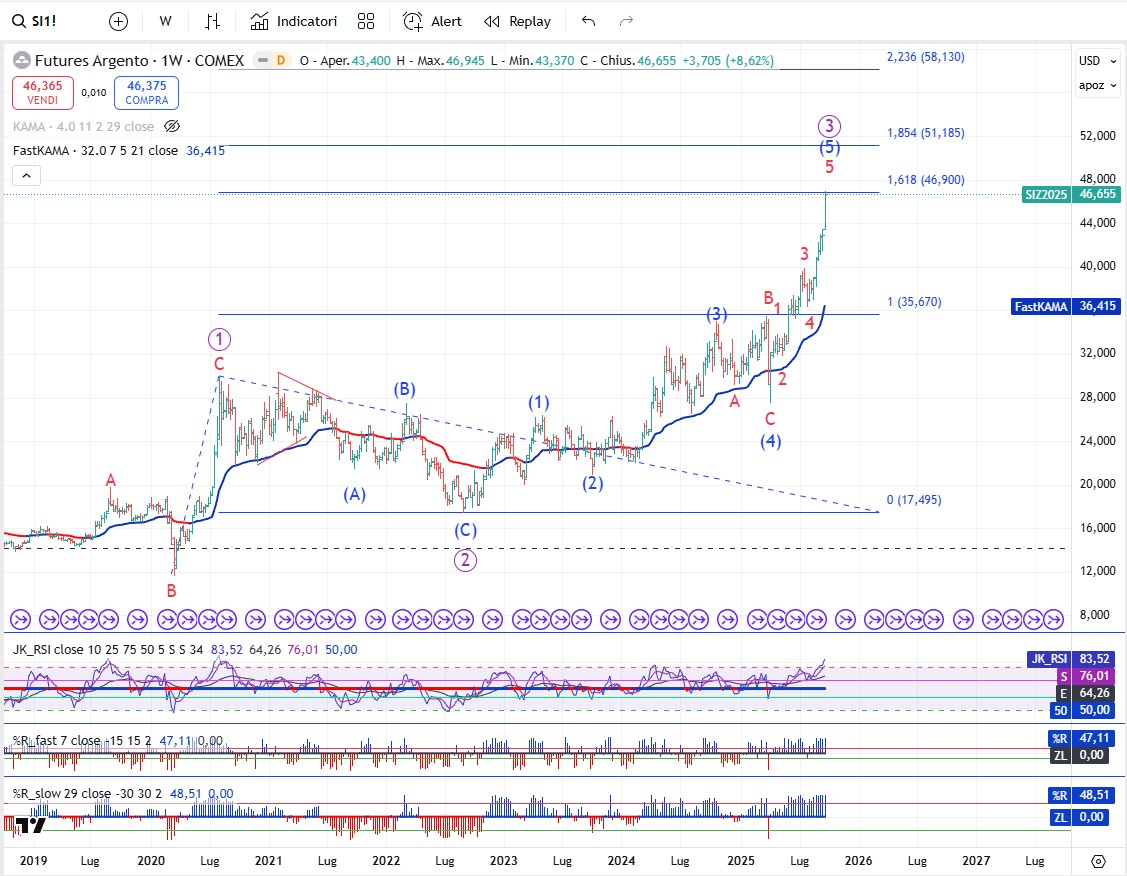Open the candlestick chart type selector

click(x=212, y=21)
